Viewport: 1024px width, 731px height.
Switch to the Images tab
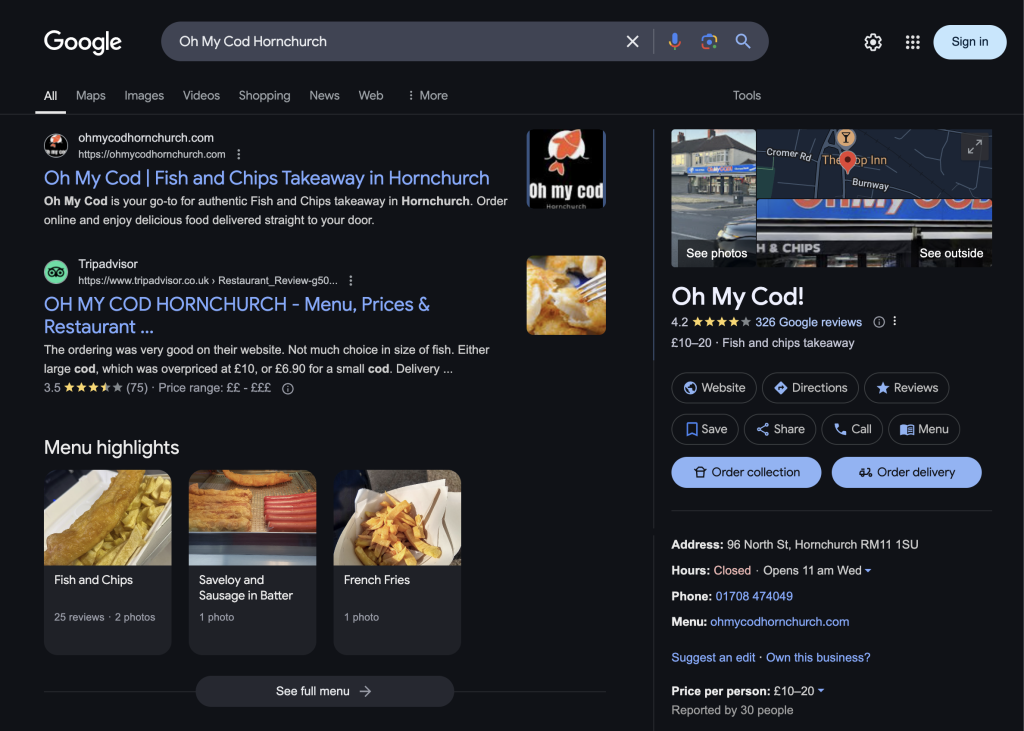point(144,96)
